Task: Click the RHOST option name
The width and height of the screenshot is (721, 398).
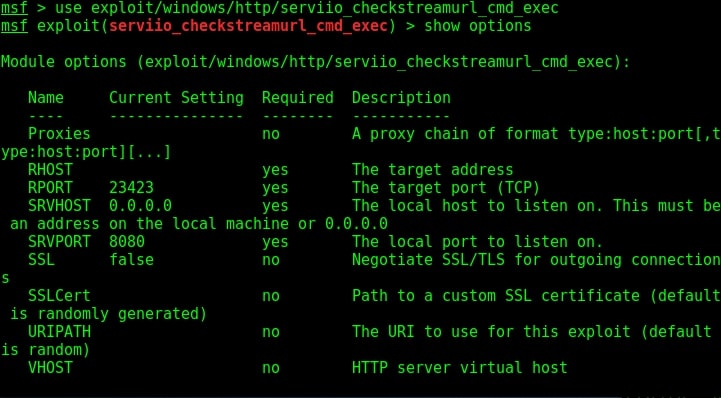Action: pos(51,170)
